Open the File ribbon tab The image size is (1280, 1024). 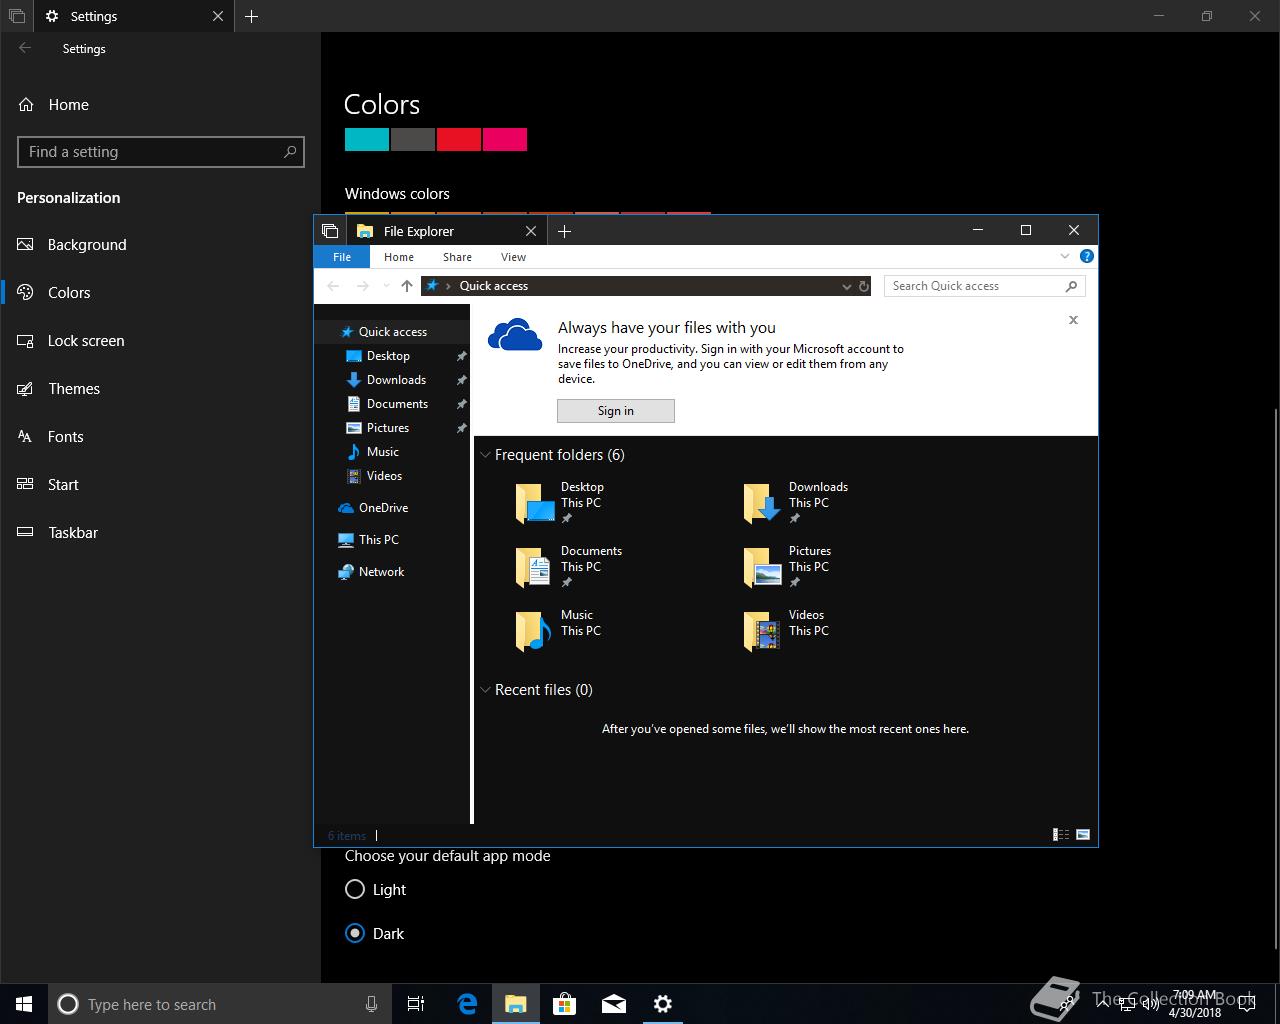[342, 257]
